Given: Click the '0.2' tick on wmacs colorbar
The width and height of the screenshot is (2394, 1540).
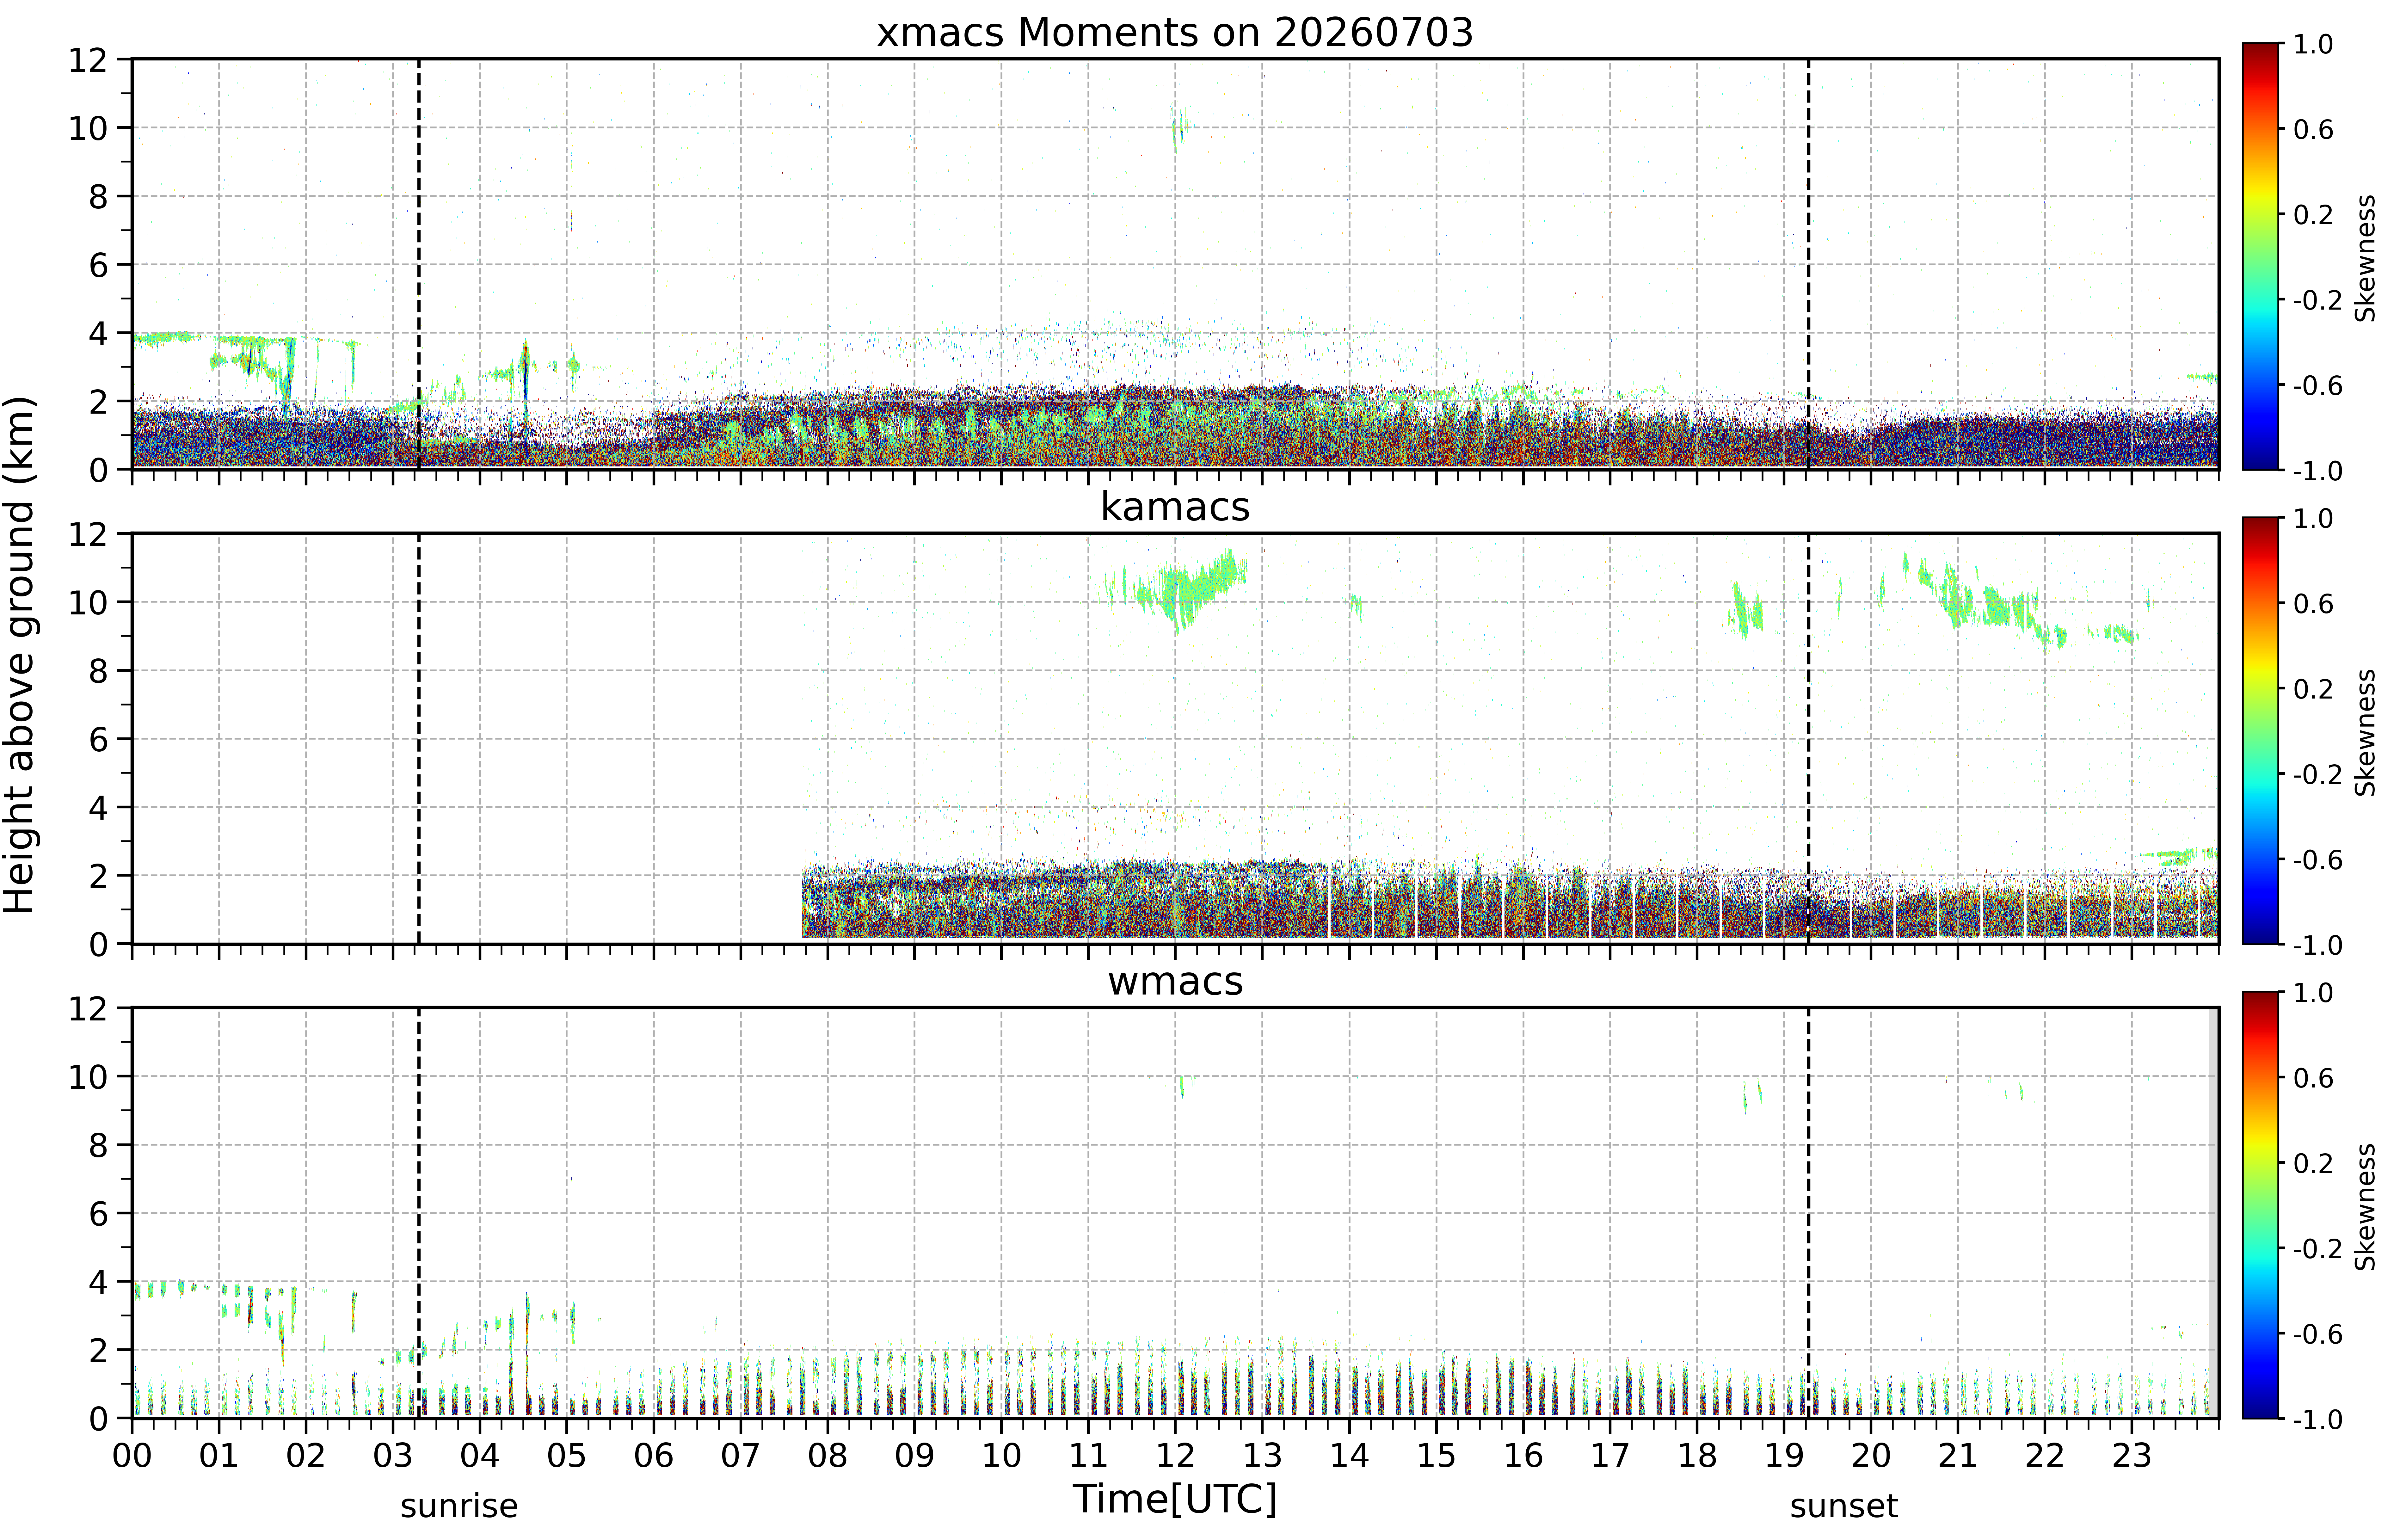Looking at the screenshot, I should click(x=2313, y=1163).
